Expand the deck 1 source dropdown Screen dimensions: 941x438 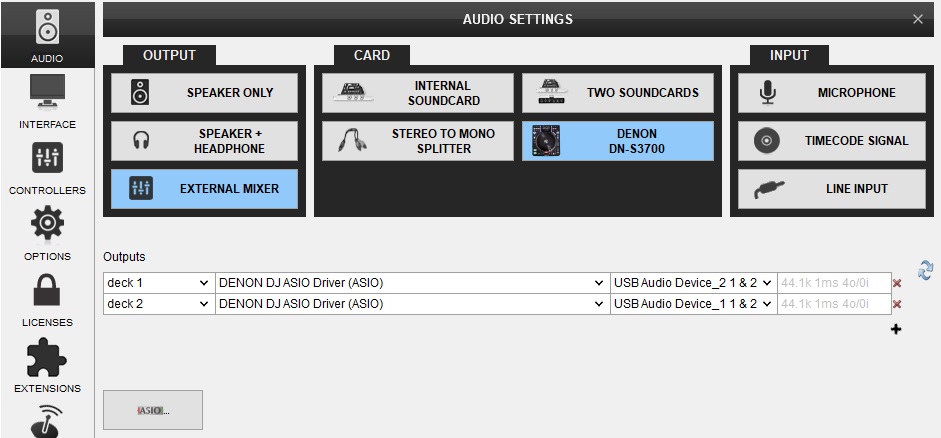159,283
